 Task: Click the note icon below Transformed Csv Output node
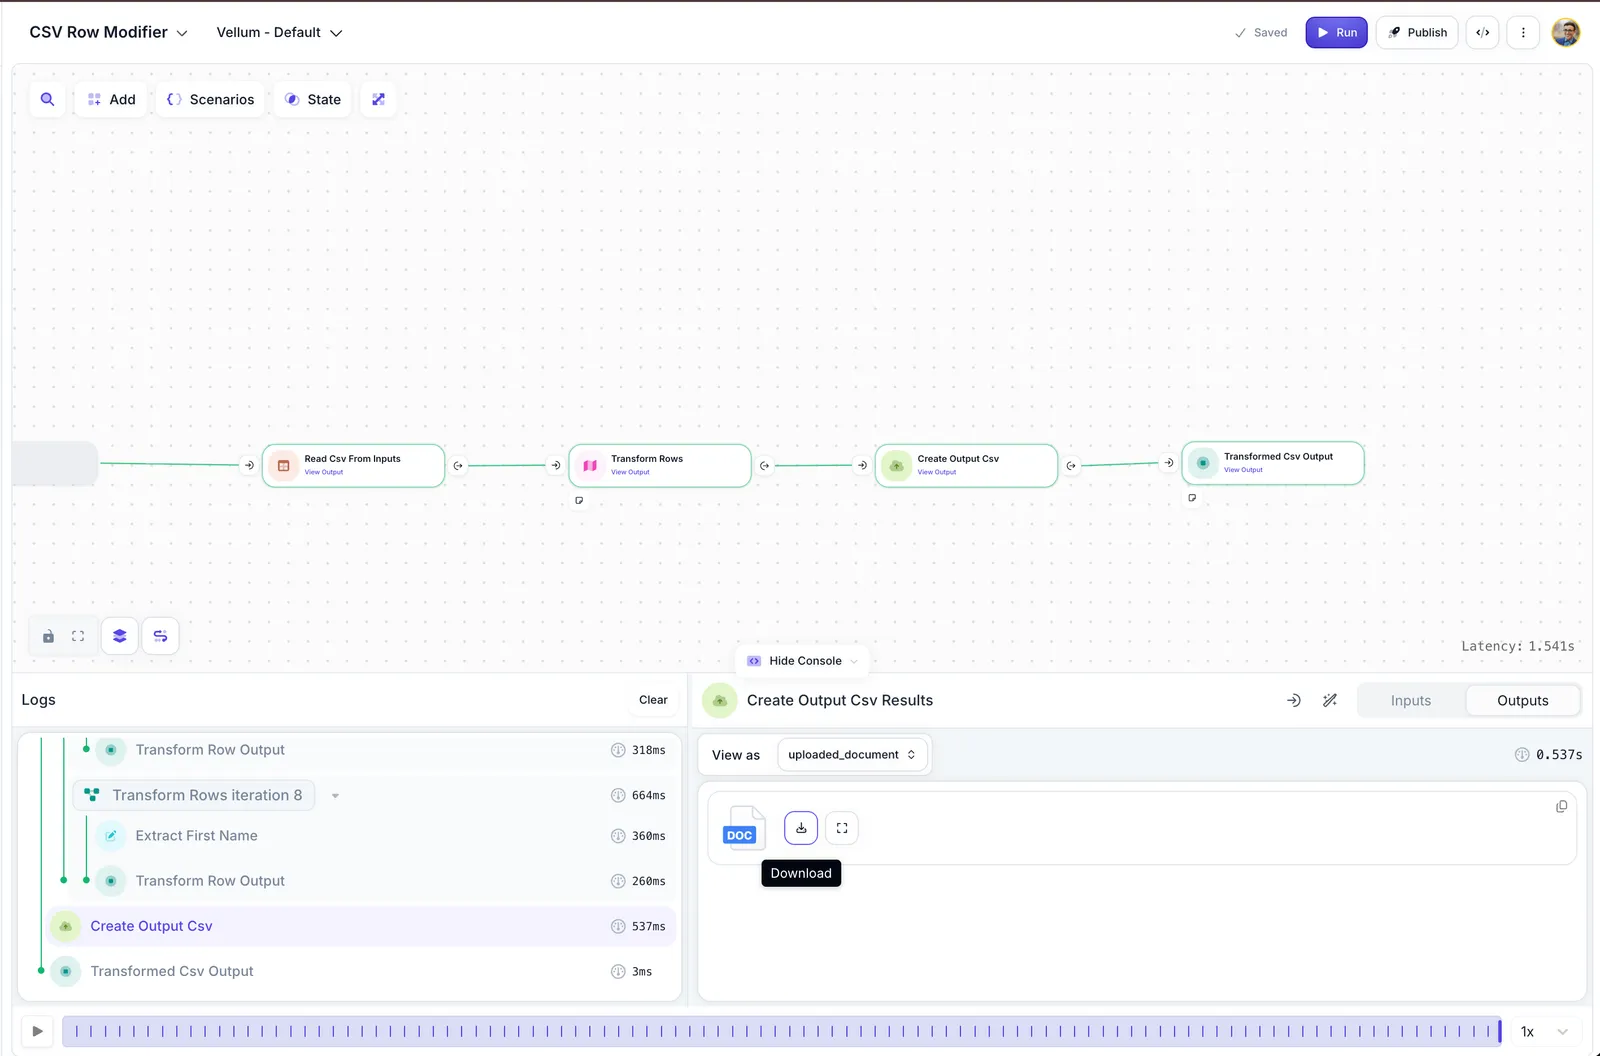click(x=1192, y=497)
